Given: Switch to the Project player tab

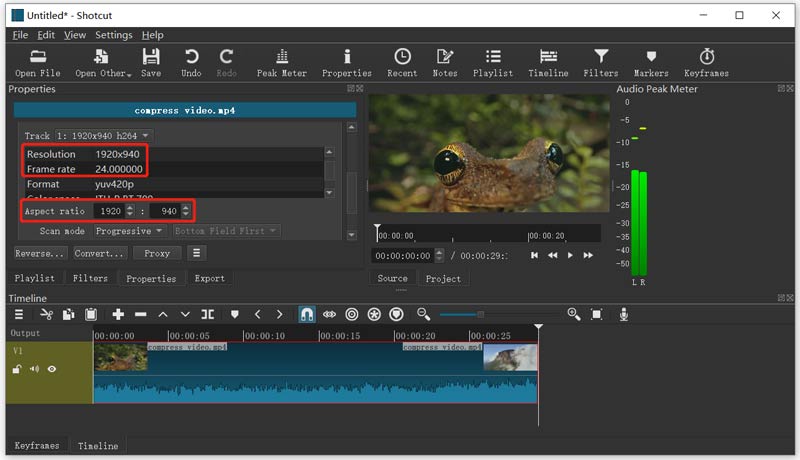Looking at the screenshot, I should click(443, 278).
